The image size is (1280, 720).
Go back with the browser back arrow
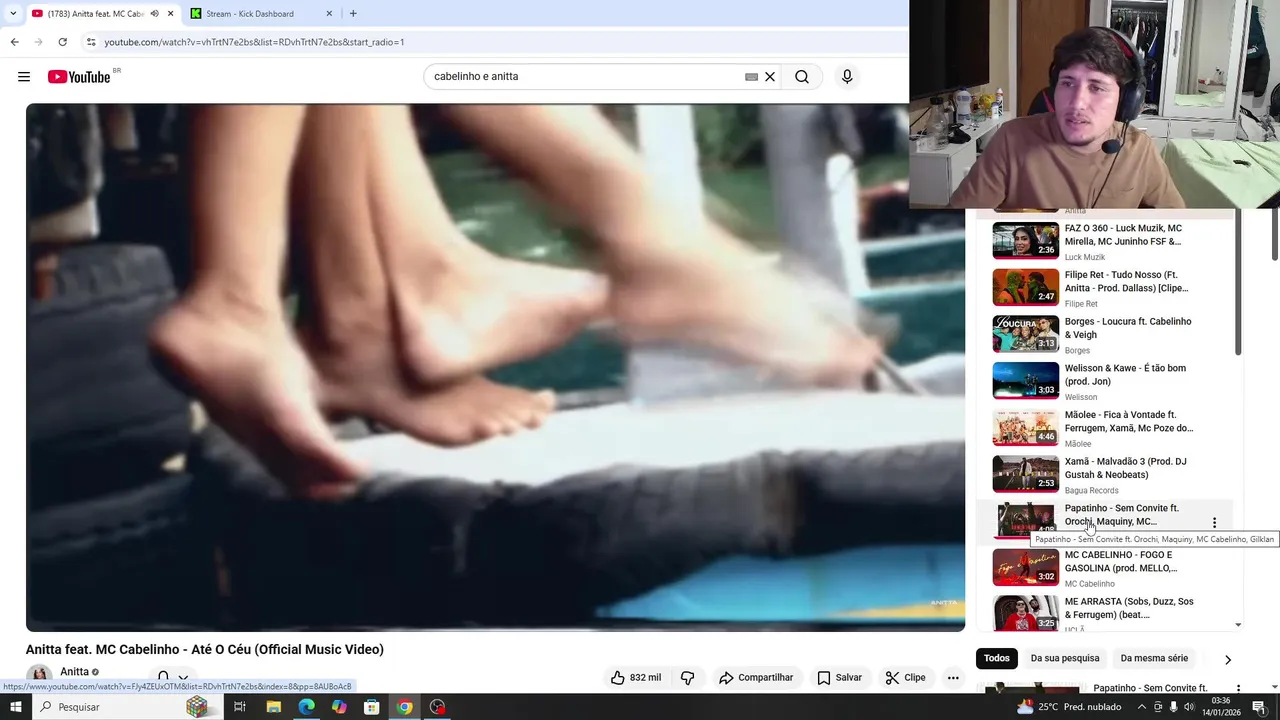[x=14, y=42]
